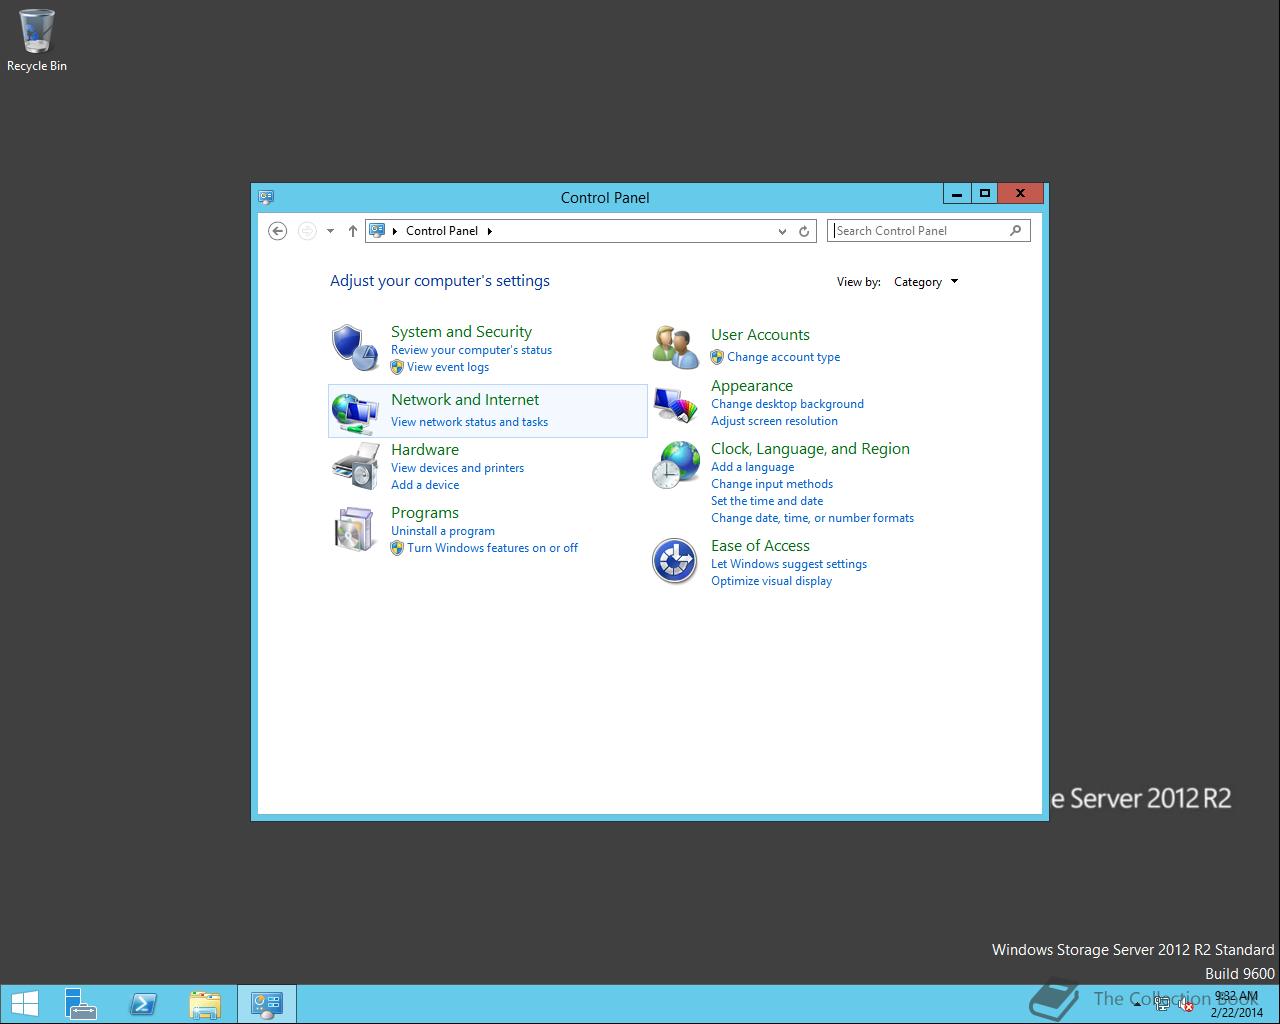The height and width of the screenshot is (1024, 1280).
Task: Click the Forward arrow button
Action: point(307,231)
